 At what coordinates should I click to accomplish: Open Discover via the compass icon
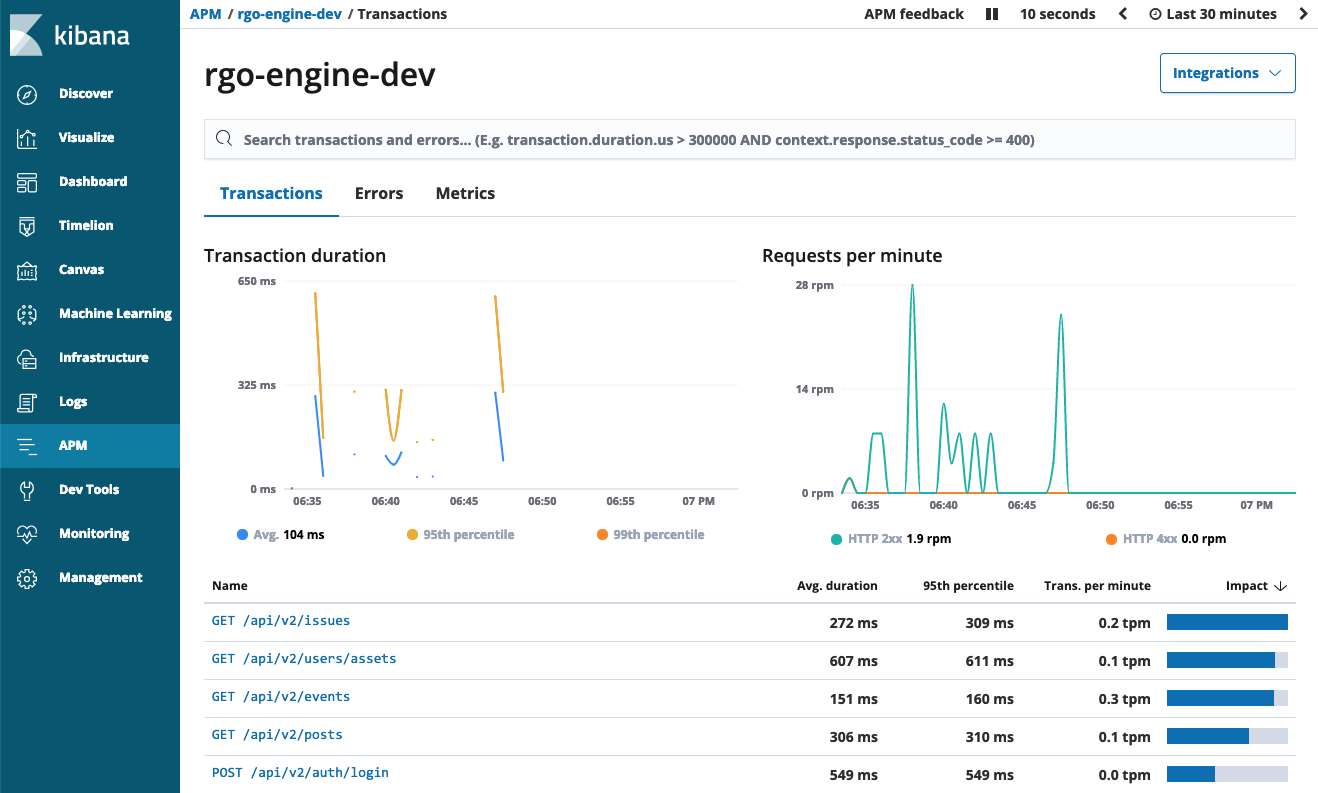[x=27, y=94]
